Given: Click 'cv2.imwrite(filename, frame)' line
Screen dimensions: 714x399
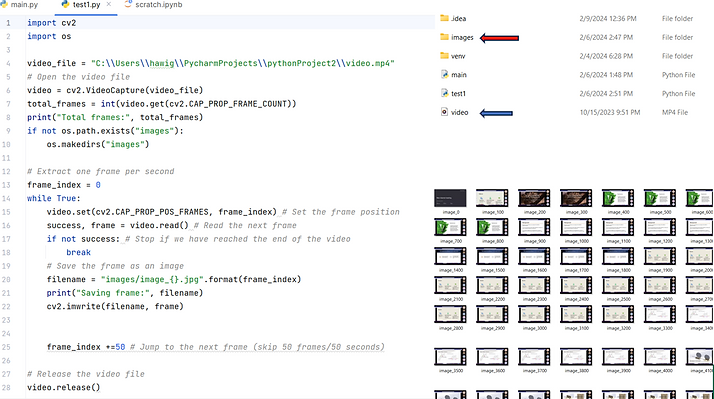Looking at the screenshot, I should 115,307.
